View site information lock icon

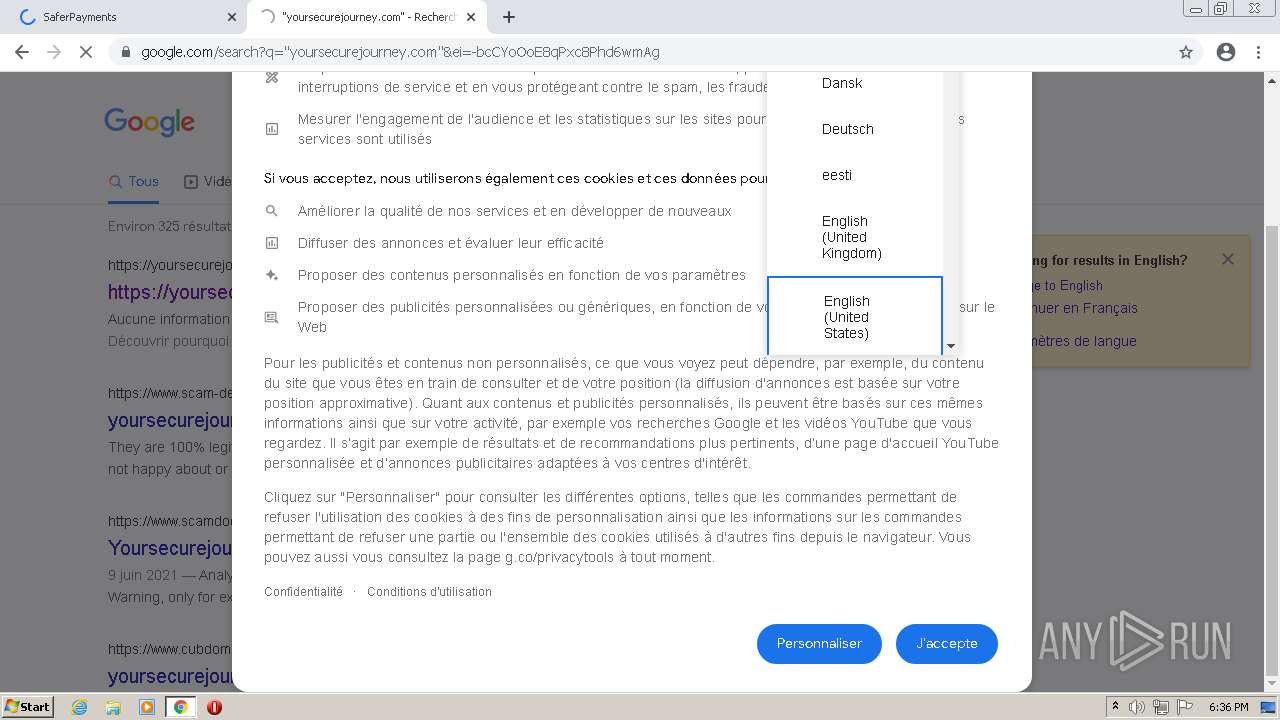tap(125, 52)
